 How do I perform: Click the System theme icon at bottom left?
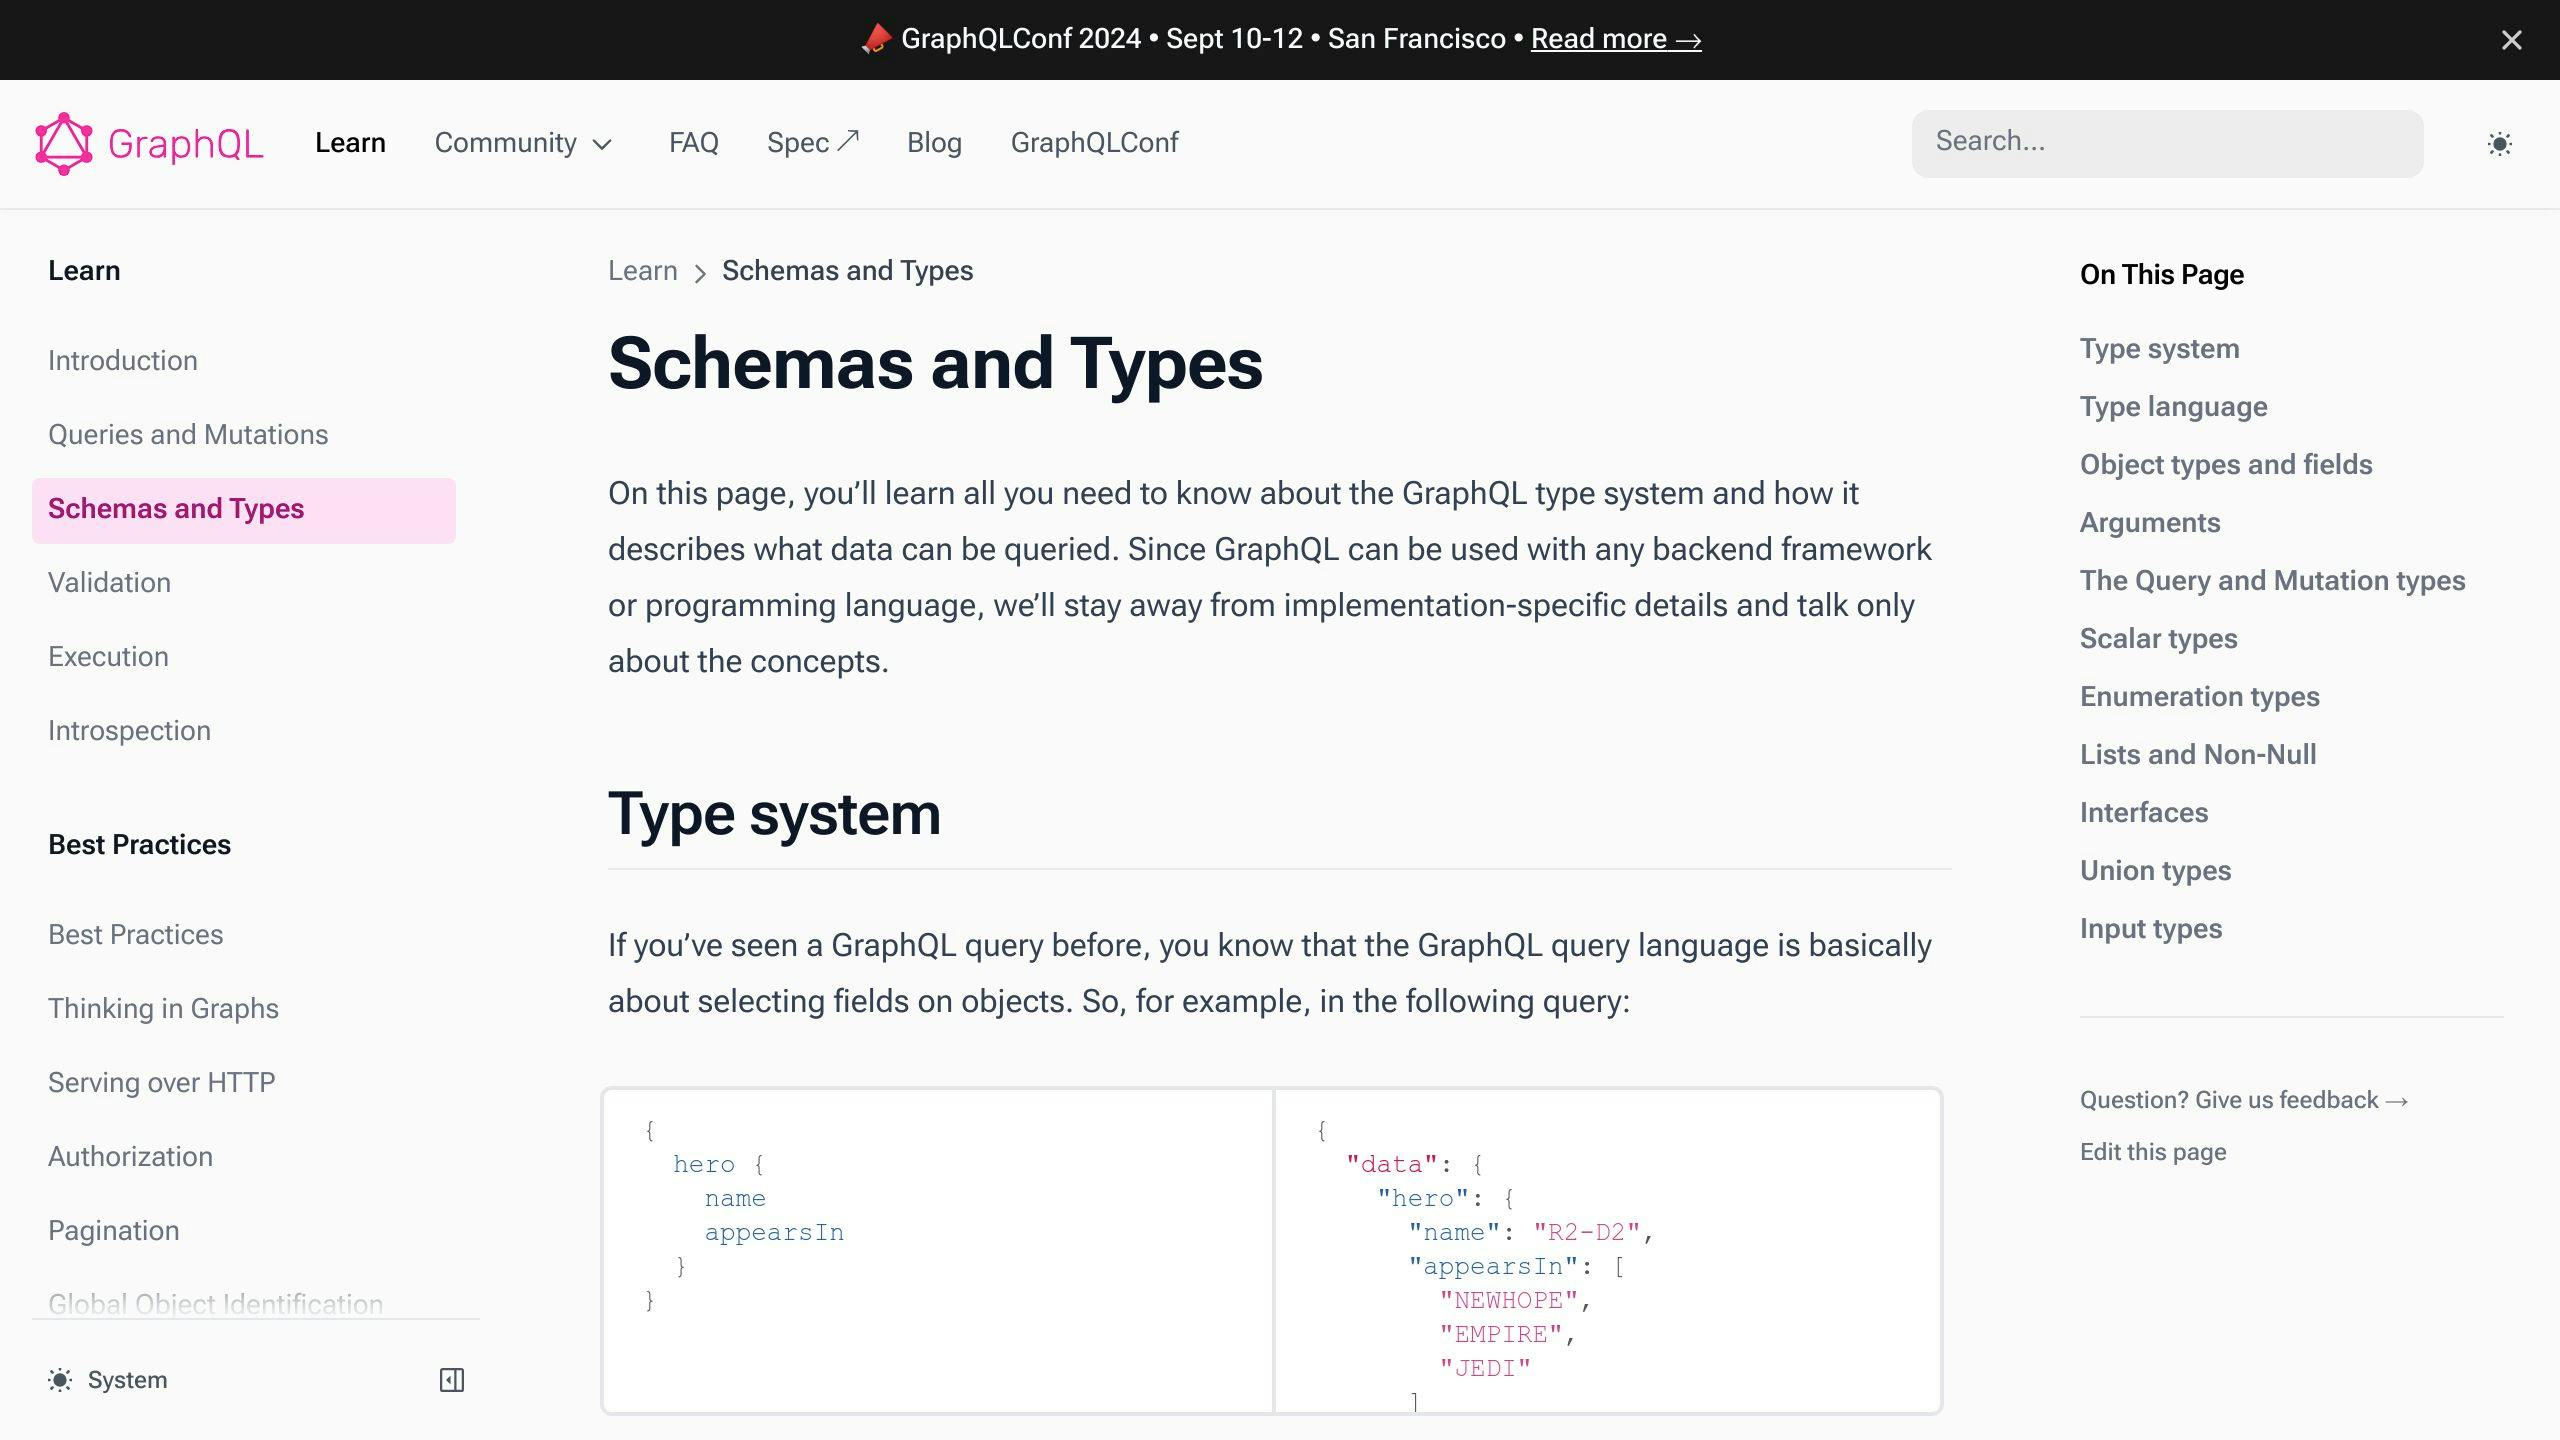click(62, 1379)
